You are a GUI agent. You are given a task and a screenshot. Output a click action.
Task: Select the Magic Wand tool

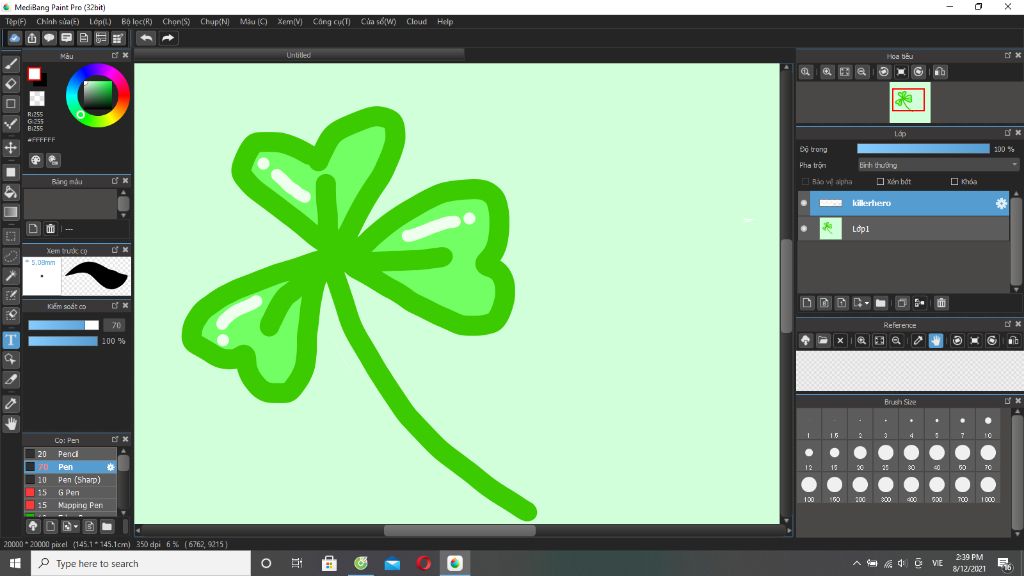click(11, 276)
